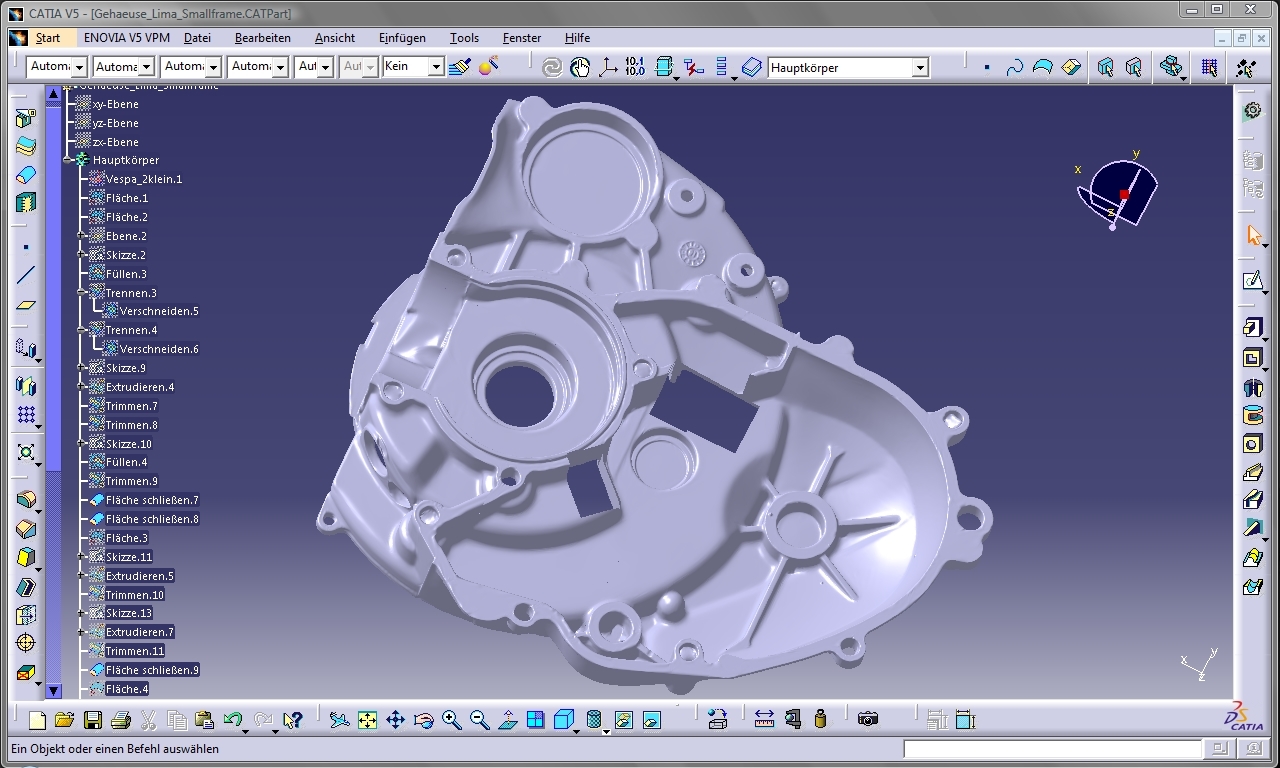Viewport: 1280px width, 768px height.
Task: Click the Sketcher icon on right toolbar
Action: click(1253, 281)
